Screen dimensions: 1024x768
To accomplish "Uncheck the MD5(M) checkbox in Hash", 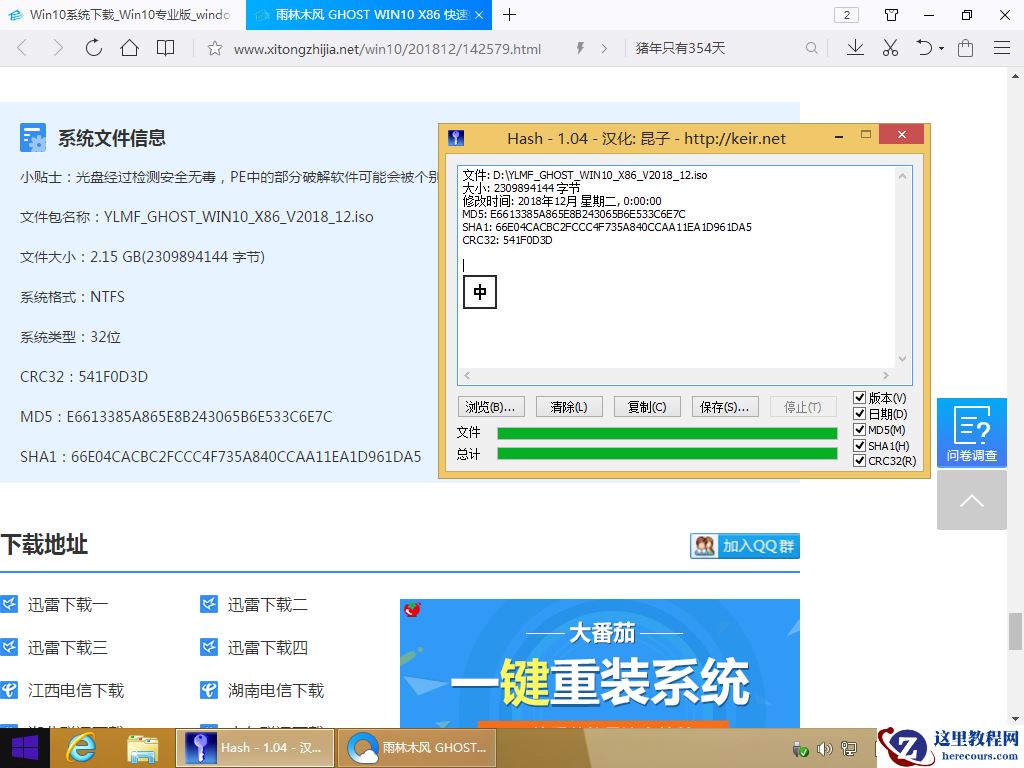I will (x=858, y=428).
